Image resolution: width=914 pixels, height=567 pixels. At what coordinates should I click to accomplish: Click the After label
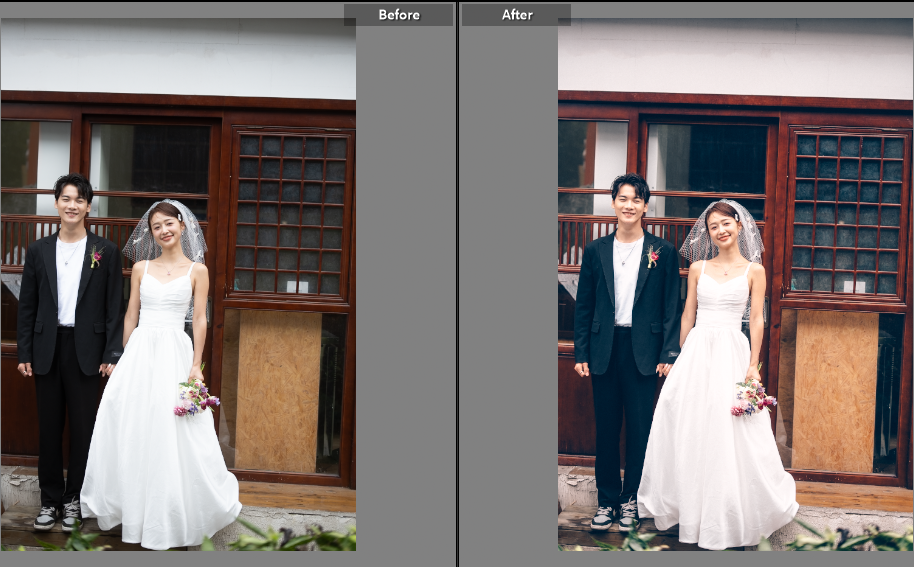[516, 15]
